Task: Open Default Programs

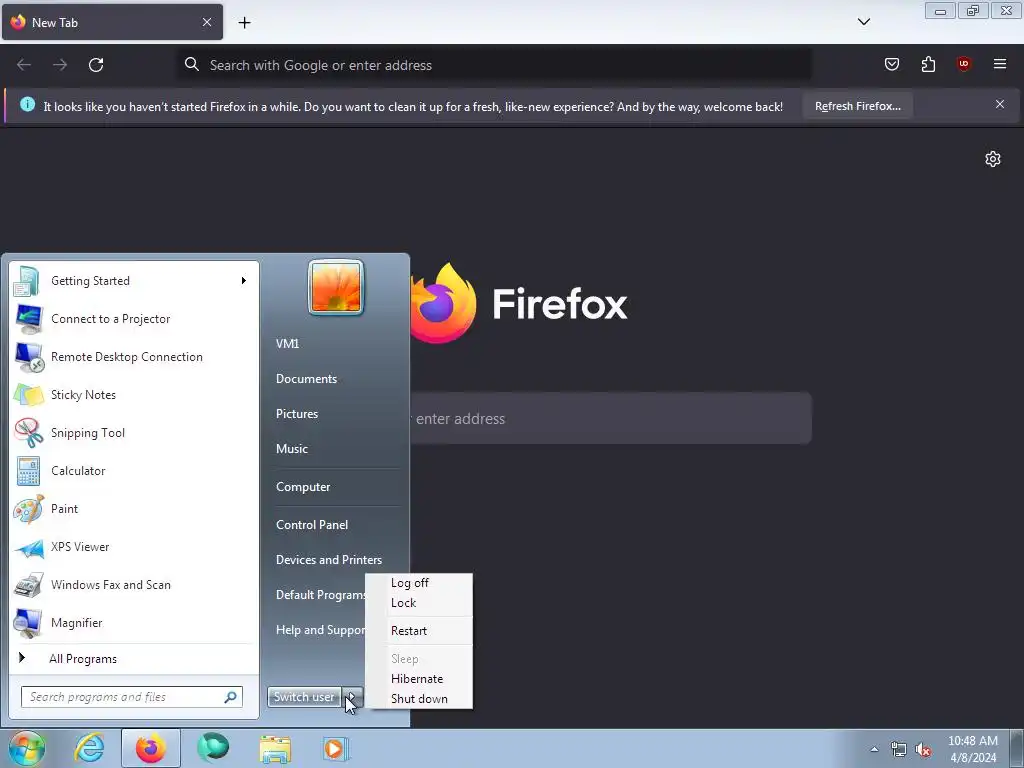Action: pyautogui.click(x=320, y=595)
